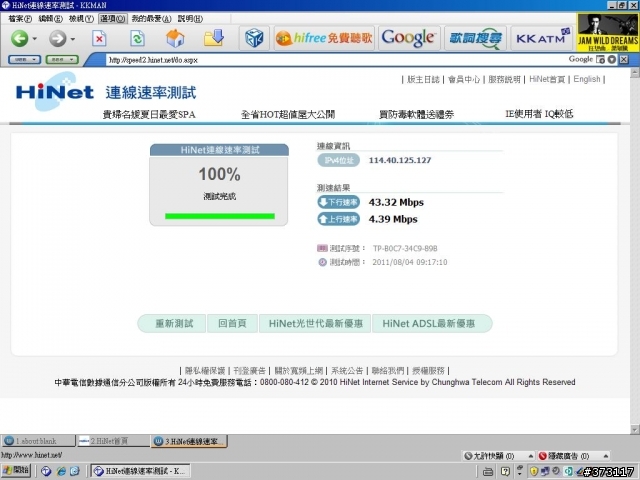This screenshot has width=640, height=480.
Task: Open the Google toolbar shortcut
Action: (x=409, y=38)
